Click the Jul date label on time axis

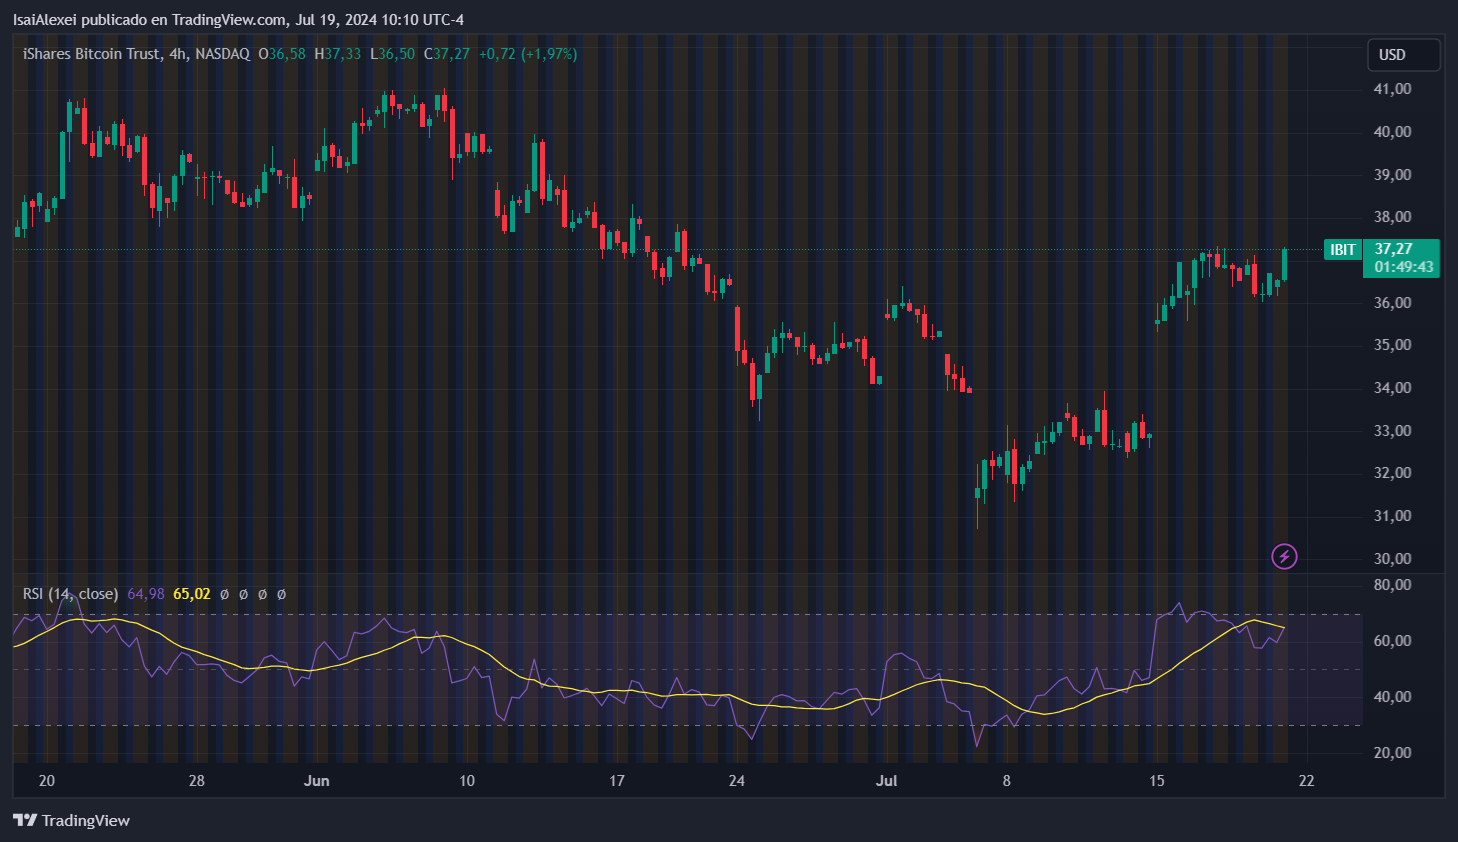point(886,781)
